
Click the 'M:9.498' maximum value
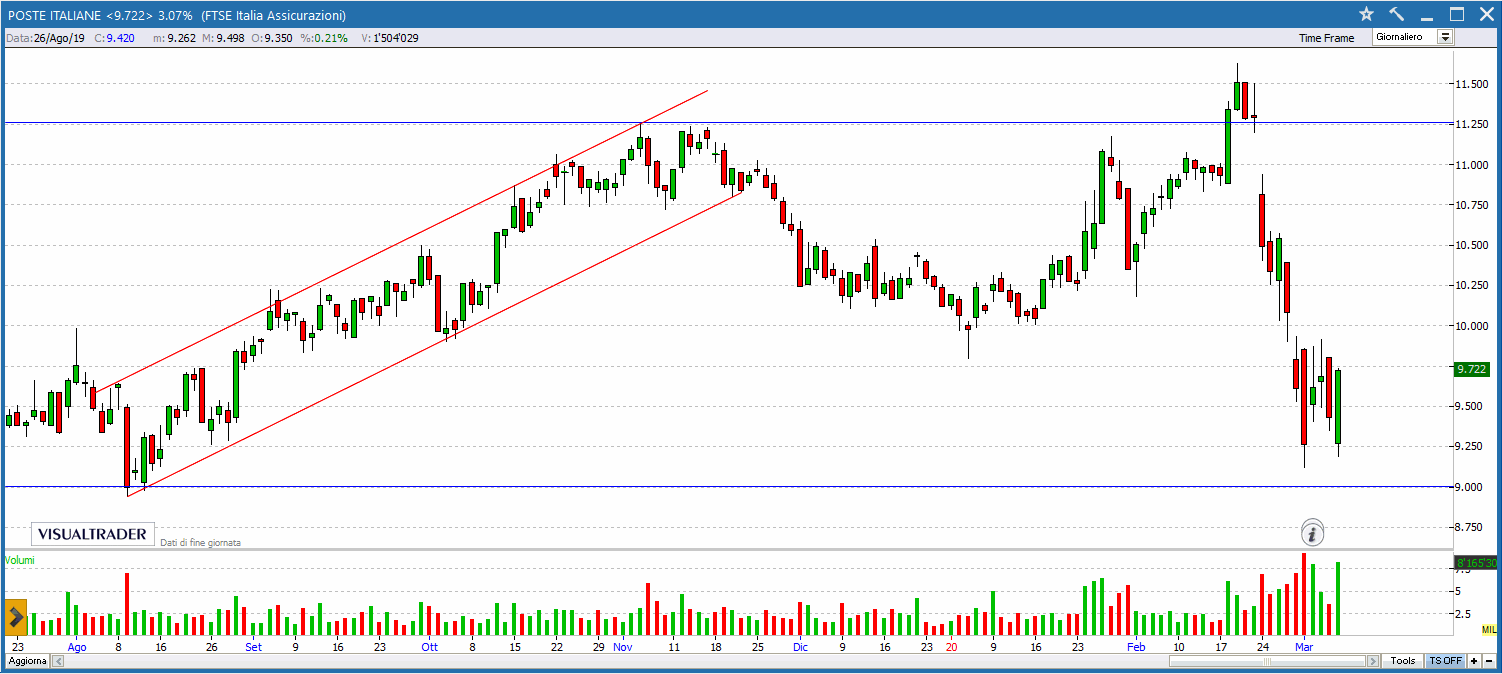click(x=222, y=38)
